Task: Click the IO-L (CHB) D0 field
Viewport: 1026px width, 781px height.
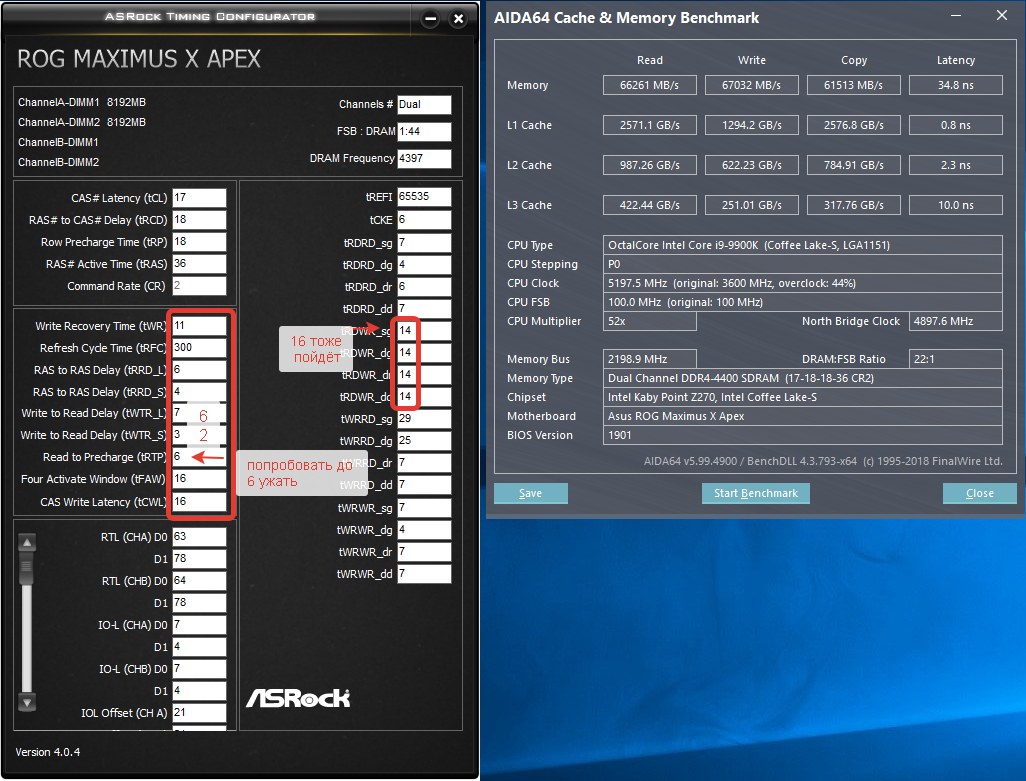Action: pos(200,669)
